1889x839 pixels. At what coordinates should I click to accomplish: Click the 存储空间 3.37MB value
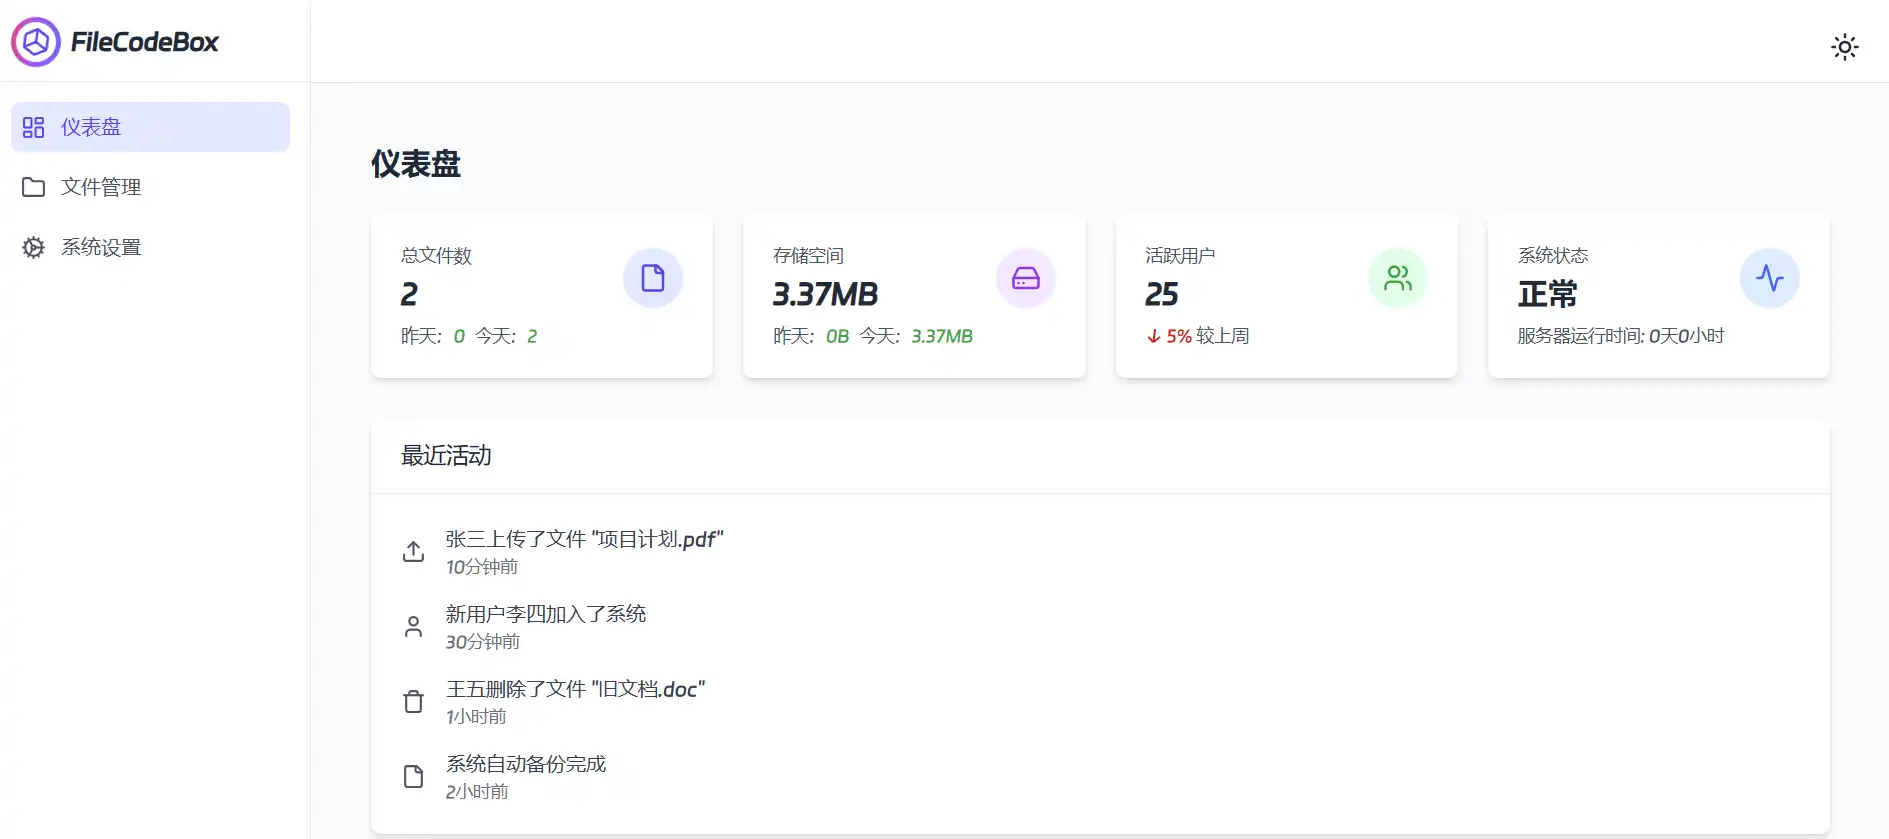[825, 294]
